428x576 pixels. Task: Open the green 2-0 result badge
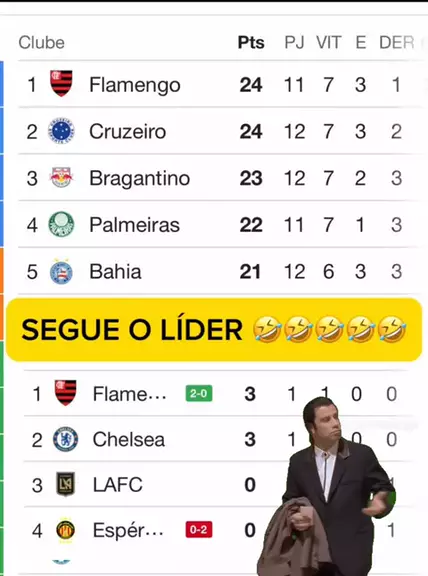[199, 394]
